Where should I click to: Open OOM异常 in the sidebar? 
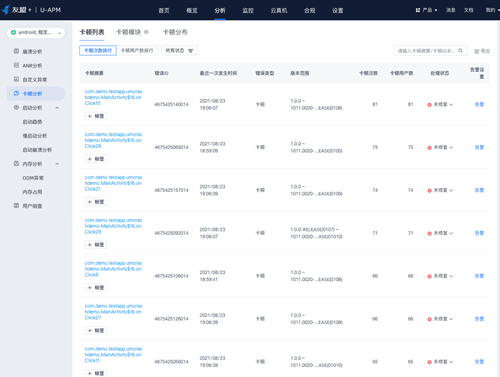(33, 178)
